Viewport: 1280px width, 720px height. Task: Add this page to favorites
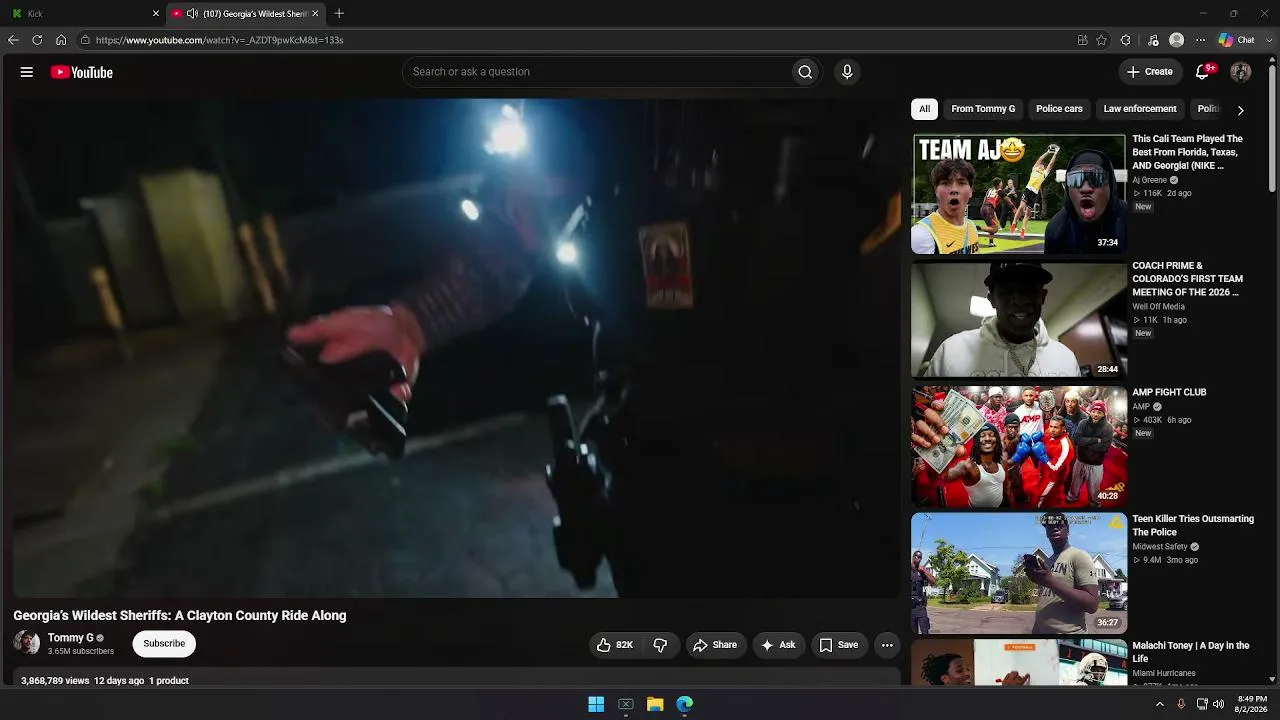click(x=1101, y=40)
